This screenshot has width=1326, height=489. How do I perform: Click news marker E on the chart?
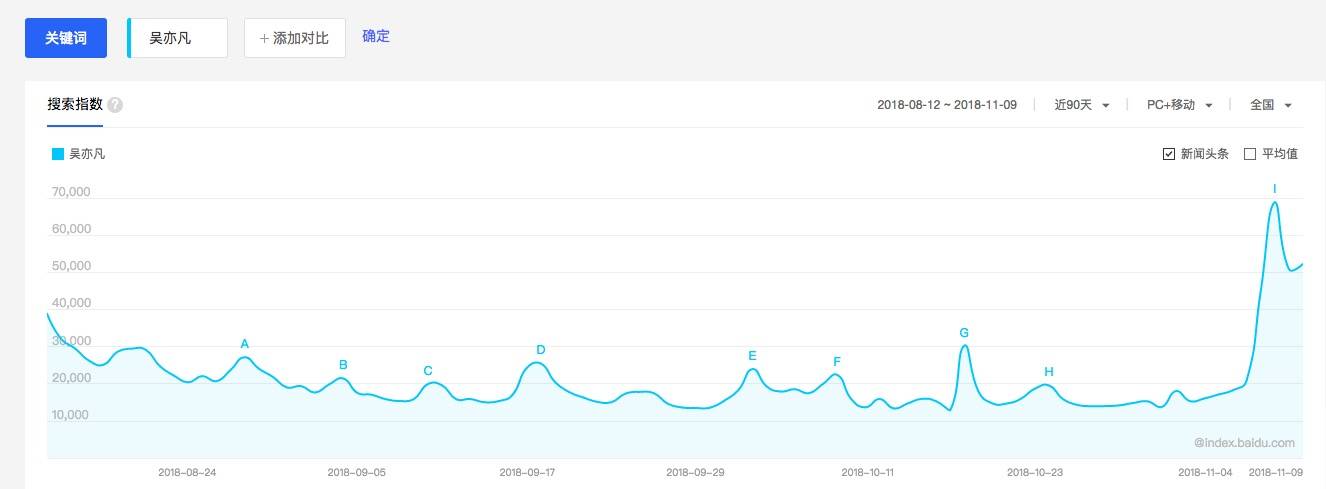click(752, 356)
